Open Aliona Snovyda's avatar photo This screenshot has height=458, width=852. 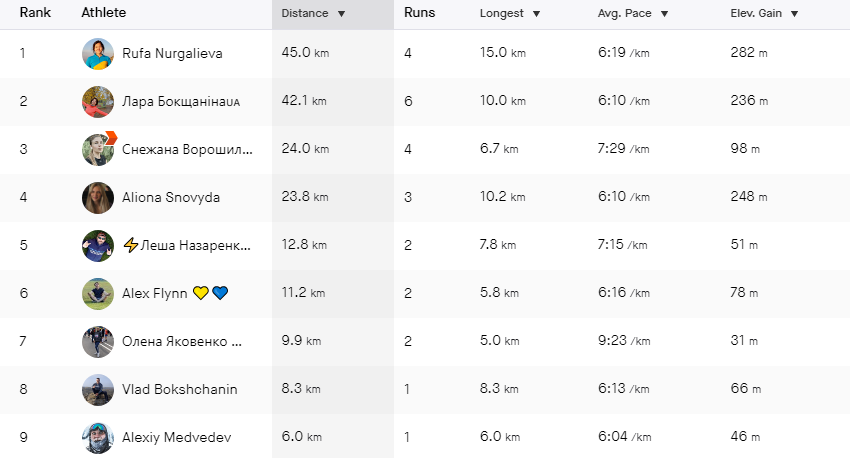click(x=98, y=198)
